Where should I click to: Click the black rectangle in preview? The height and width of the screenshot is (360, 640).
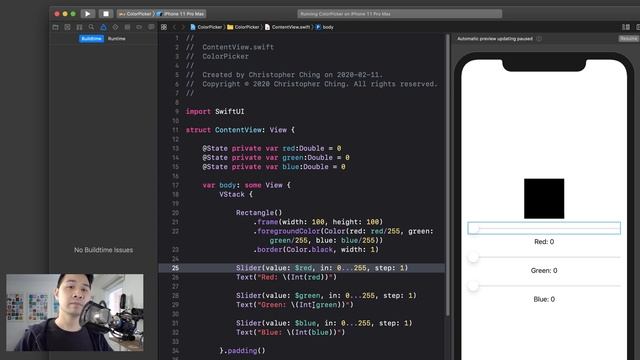coord(544,198)
